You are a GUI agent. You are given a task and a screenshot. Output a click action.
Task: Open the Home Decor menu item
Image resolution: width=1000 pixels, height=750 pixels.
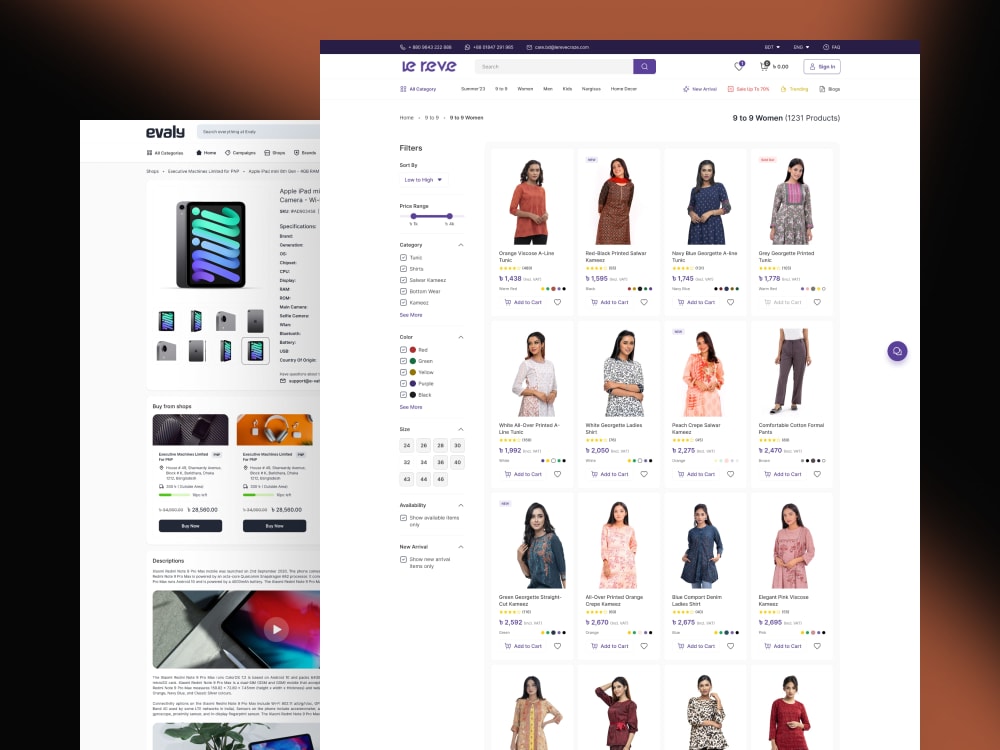[x=624, y=89]
